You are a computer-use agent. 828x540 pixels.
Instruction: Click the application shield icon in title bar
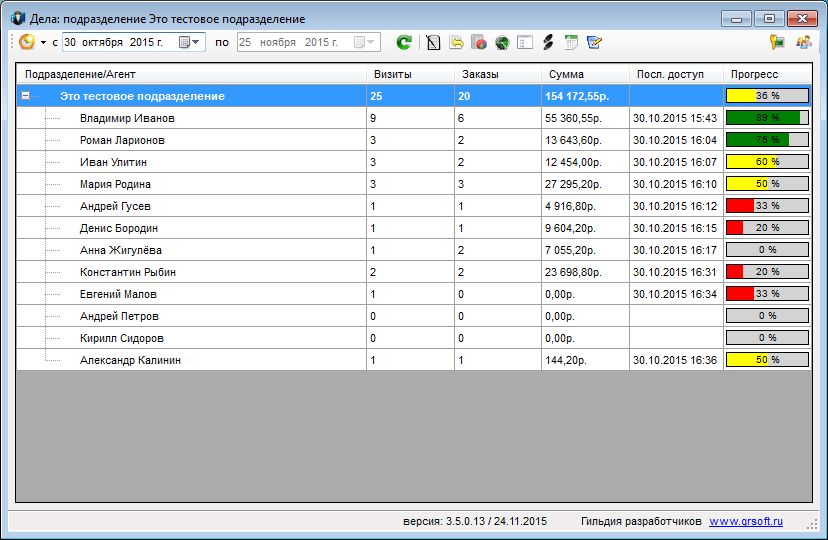point(18,18)
